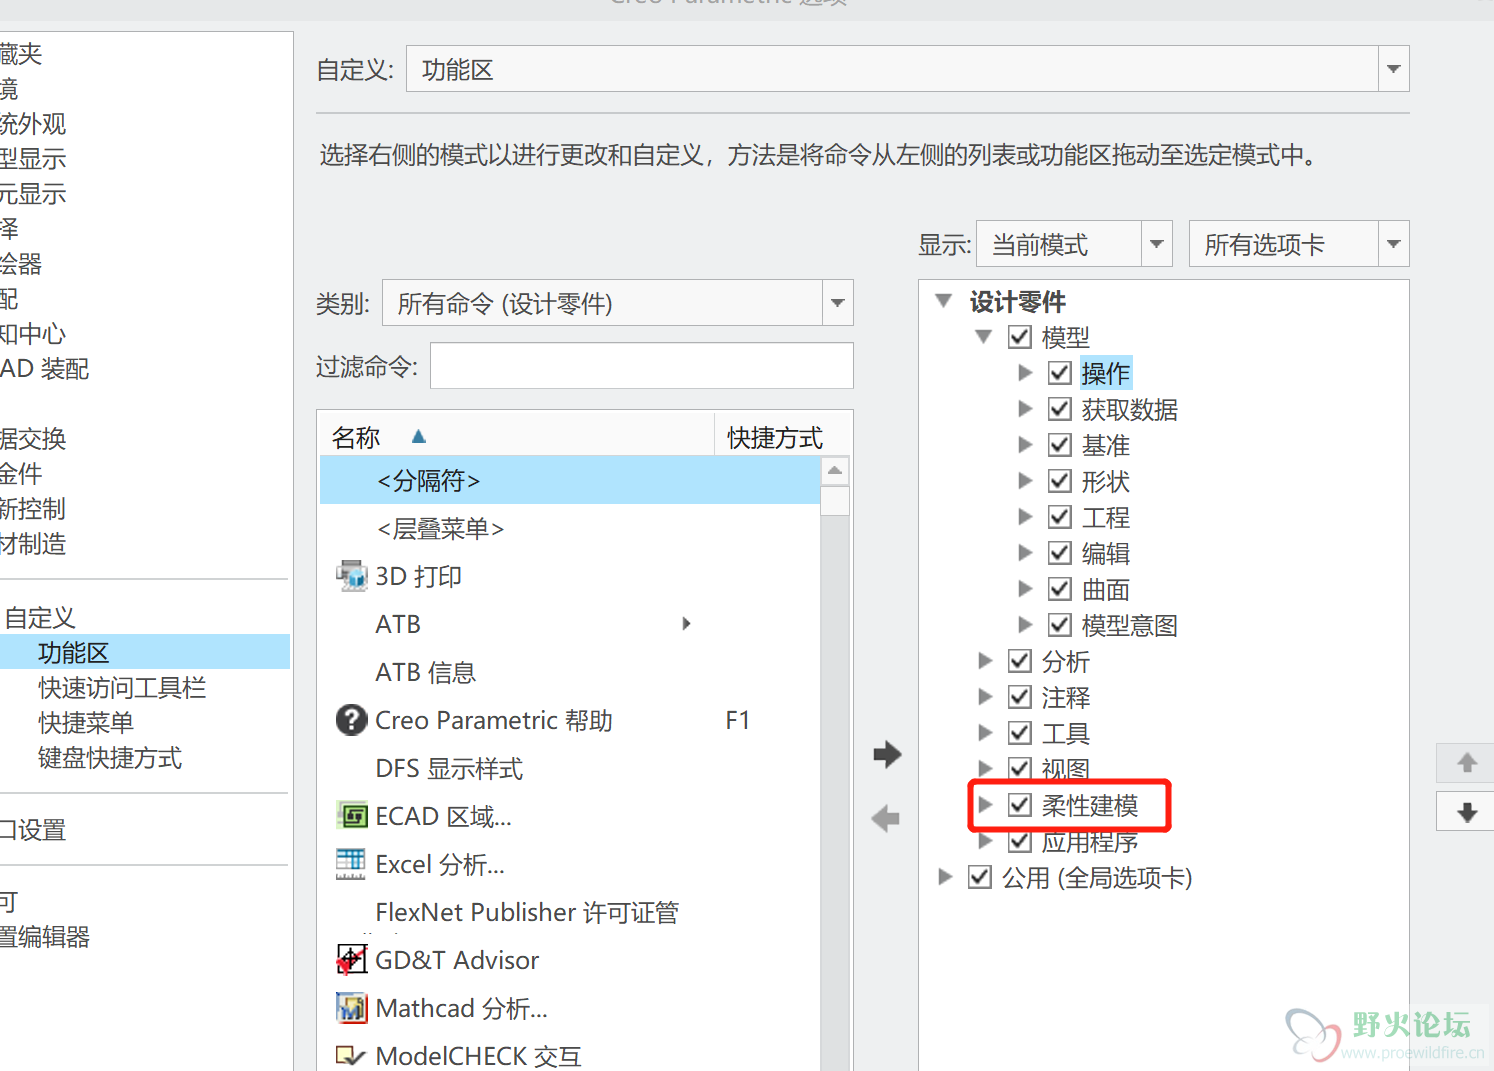Click the ModelCHECK 交互 icon

pos(351,1056)
